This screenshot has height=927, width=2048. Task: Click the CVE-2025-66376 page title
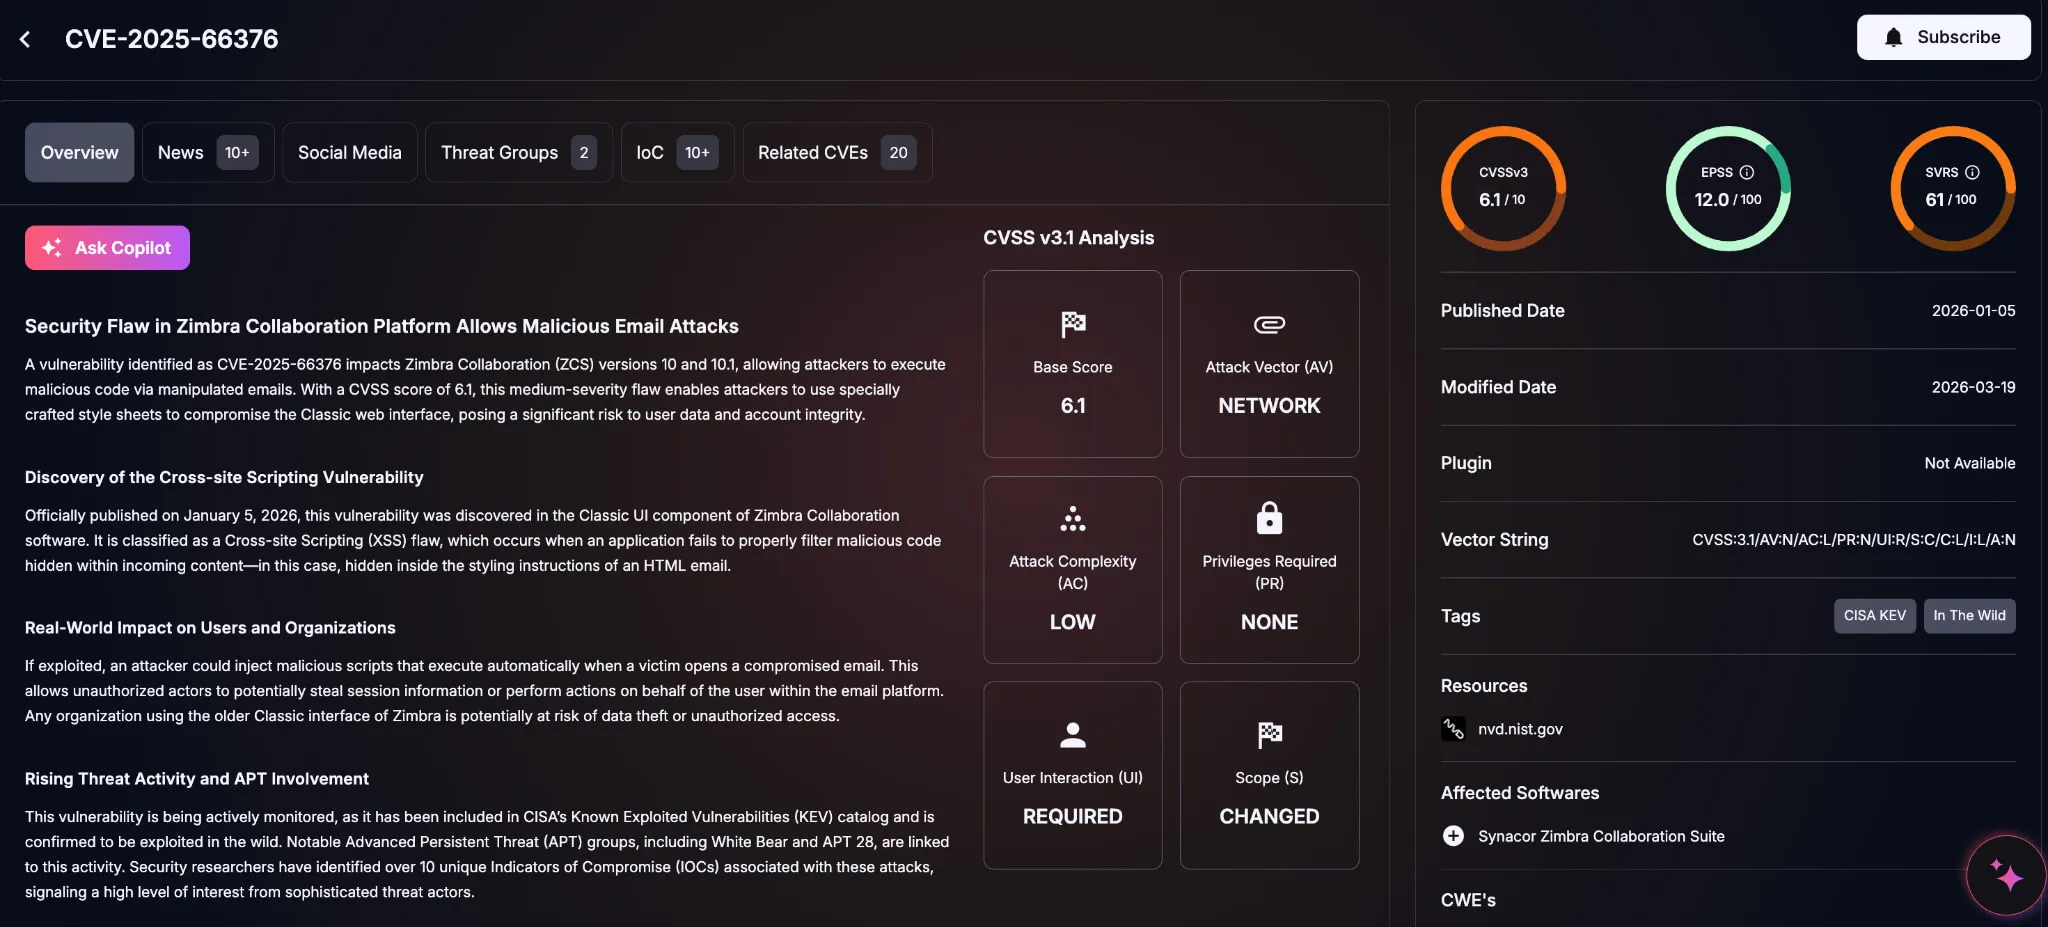[x=171, y=39]
